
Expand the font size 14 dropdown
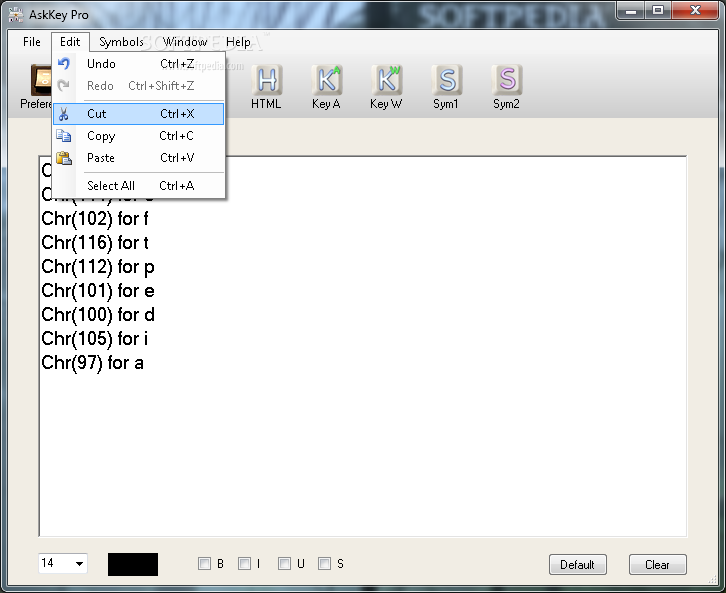coord(79,563)
